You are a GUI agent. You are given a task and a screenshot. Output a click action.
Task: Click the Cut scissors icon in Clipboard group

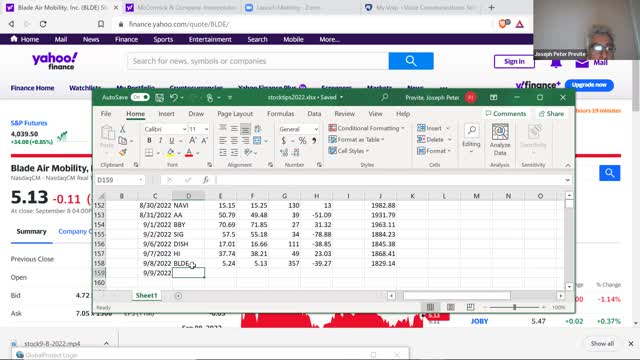tap(122, 129)
